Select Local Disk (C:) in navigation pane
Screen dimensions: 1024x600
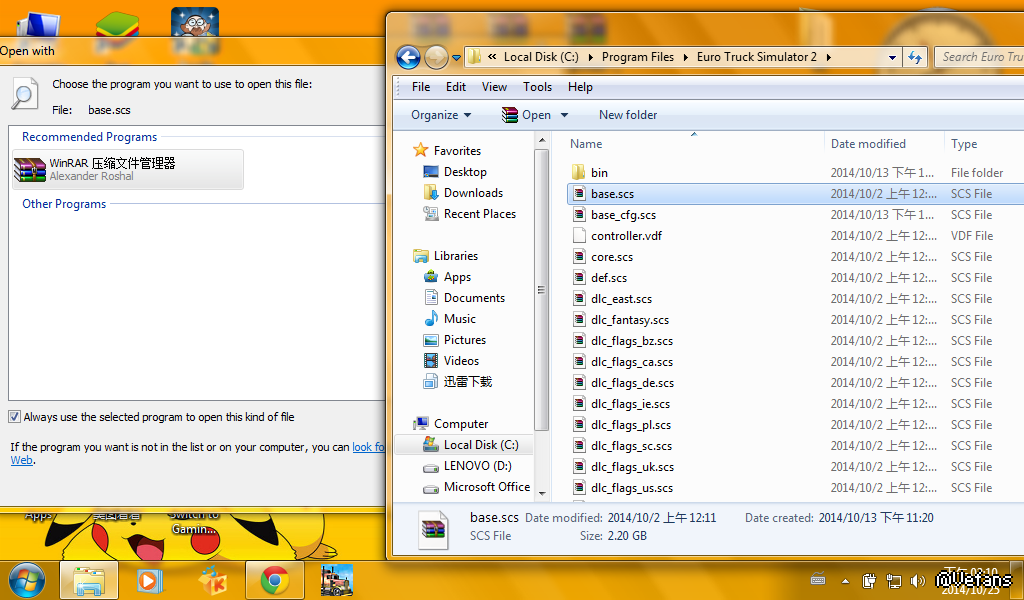(x=480, y=445)
